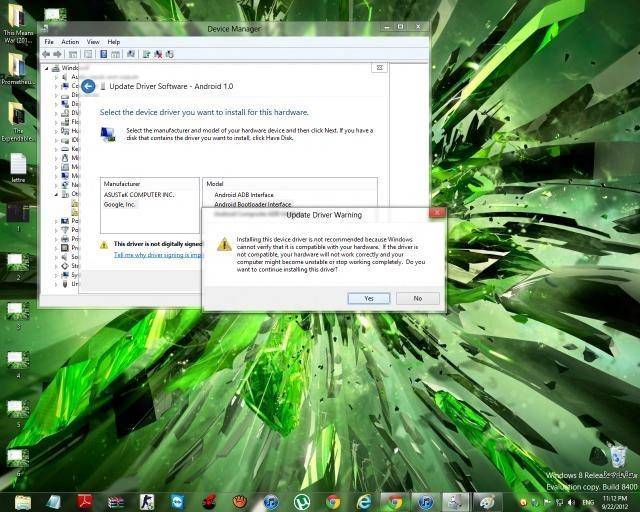Open 'Tell me why driver signing is important' link
The width and height of the screenshot is (640, 512).
point(158,255)
